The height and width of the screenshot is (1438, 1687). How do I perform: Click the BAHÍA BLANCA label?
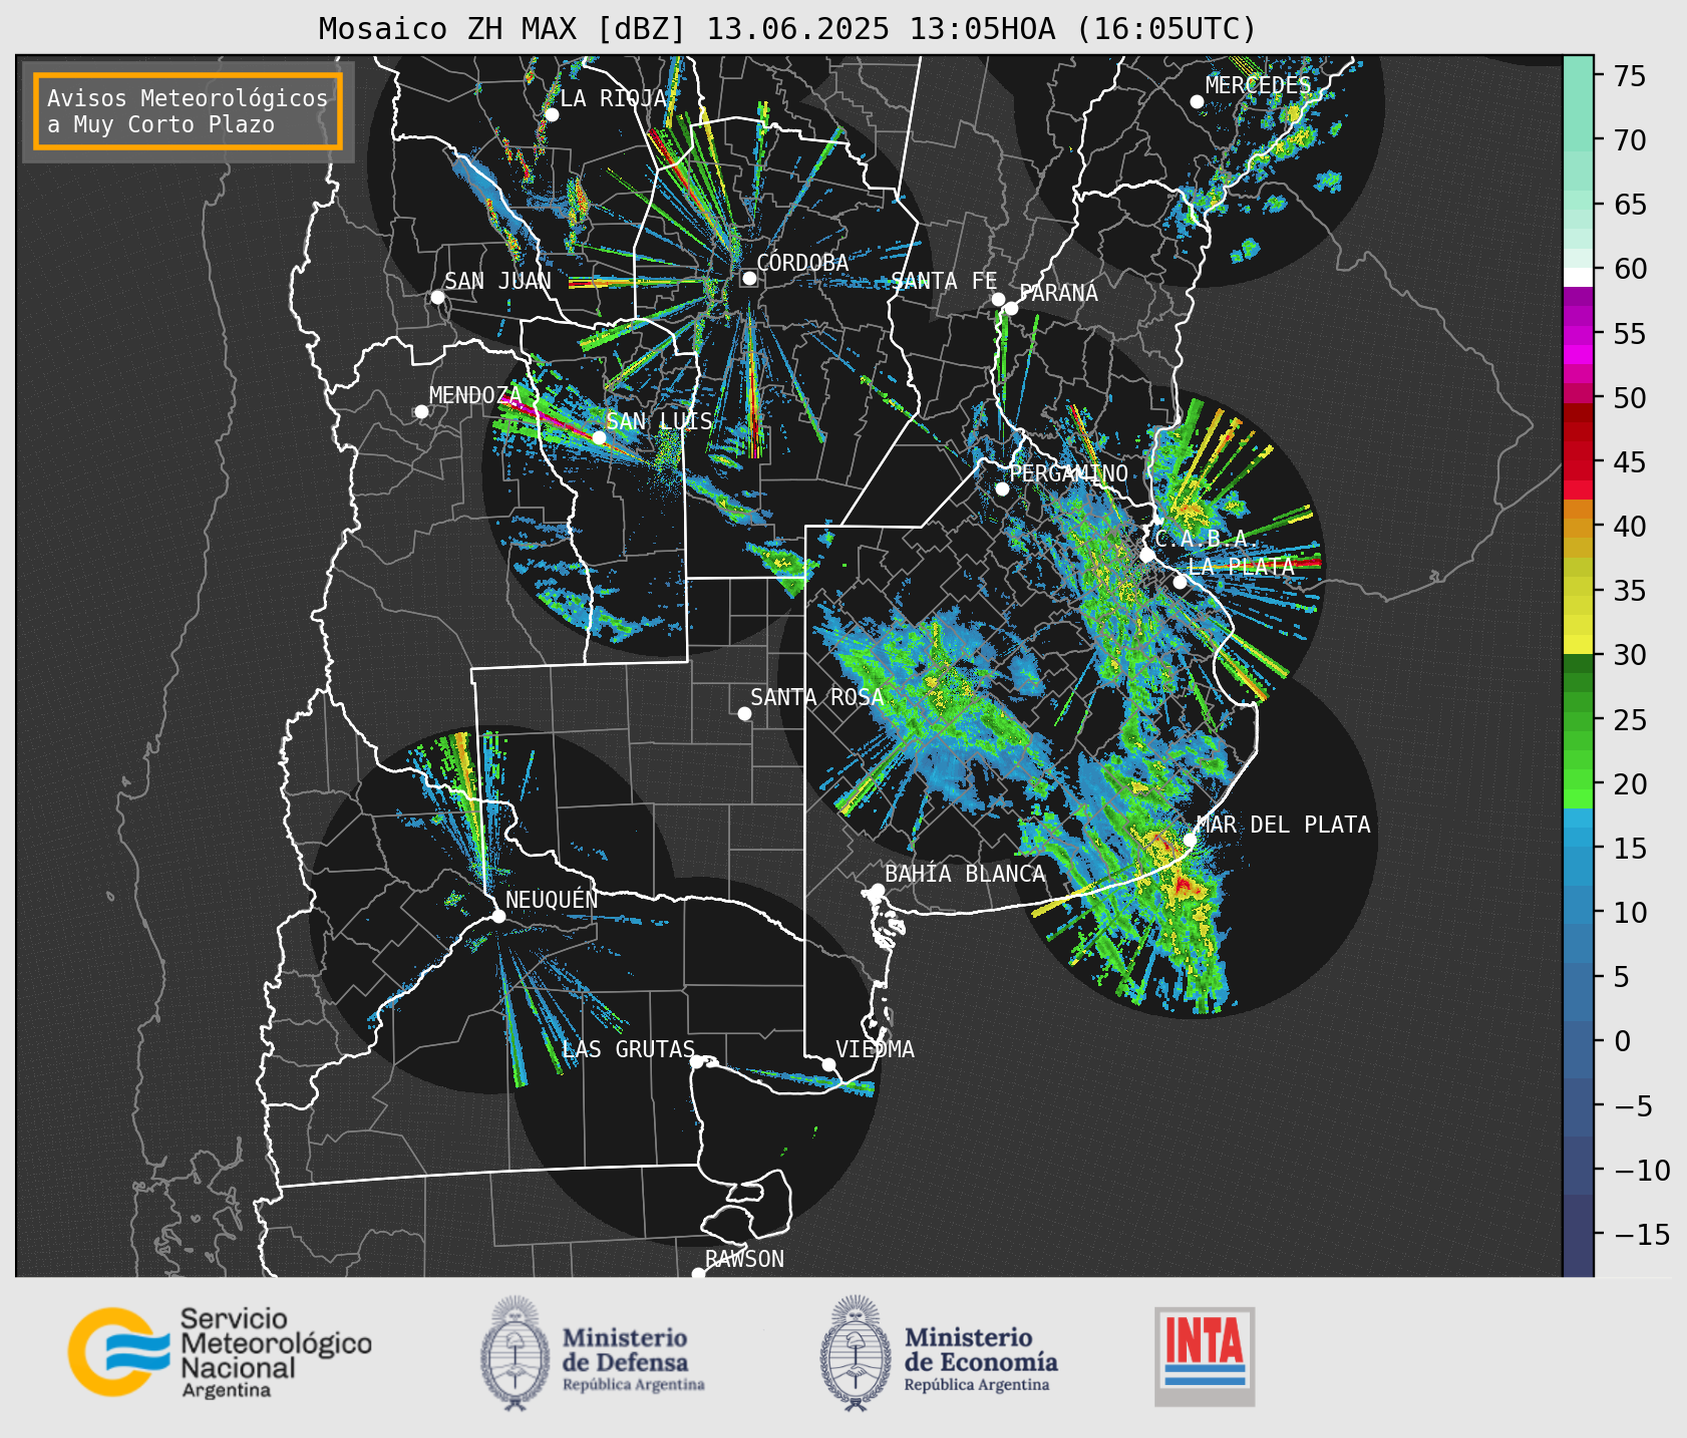[965, 873]
